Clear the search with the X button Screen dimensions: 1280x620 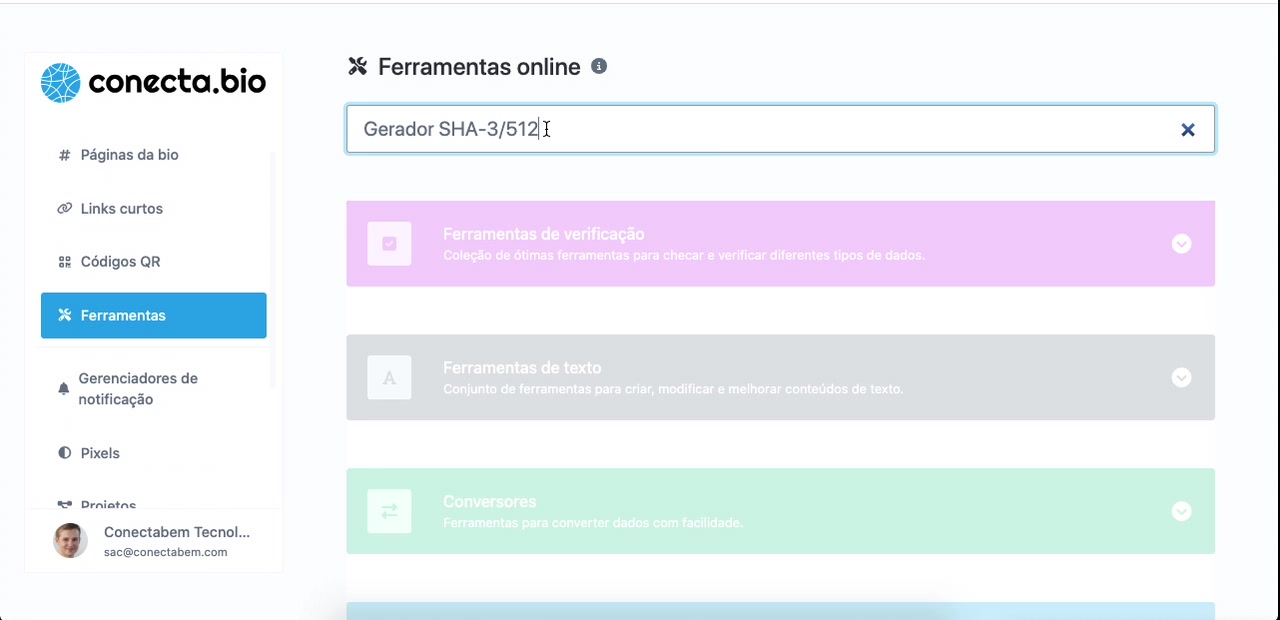click(x=1188, y=129)
